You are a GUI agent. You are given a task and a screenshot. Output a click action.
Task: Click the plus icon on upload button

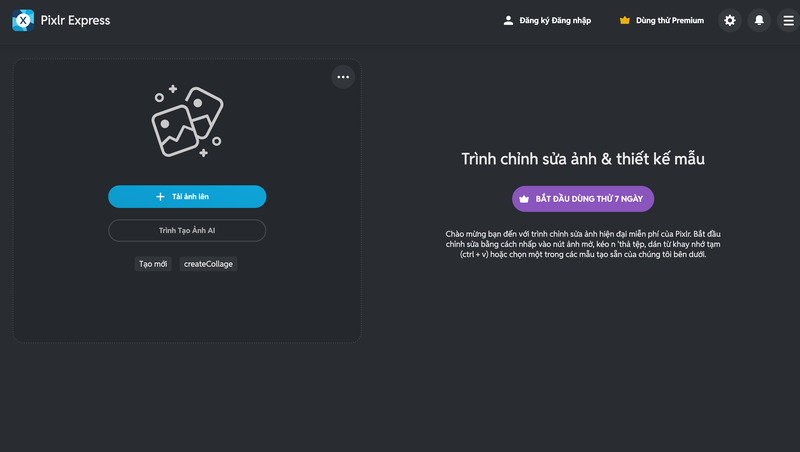(160, 196)
